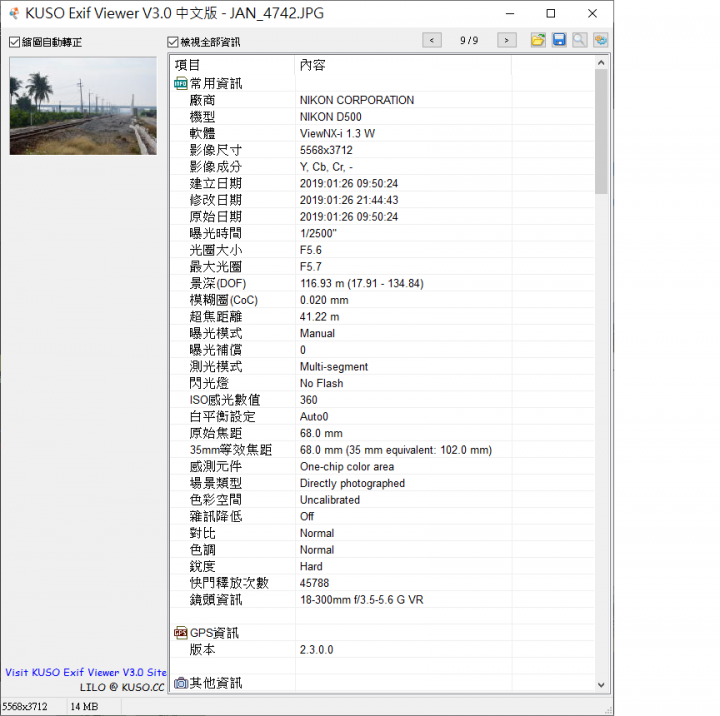
Task: Go to next image with the > button
Action: coord(506,40)
